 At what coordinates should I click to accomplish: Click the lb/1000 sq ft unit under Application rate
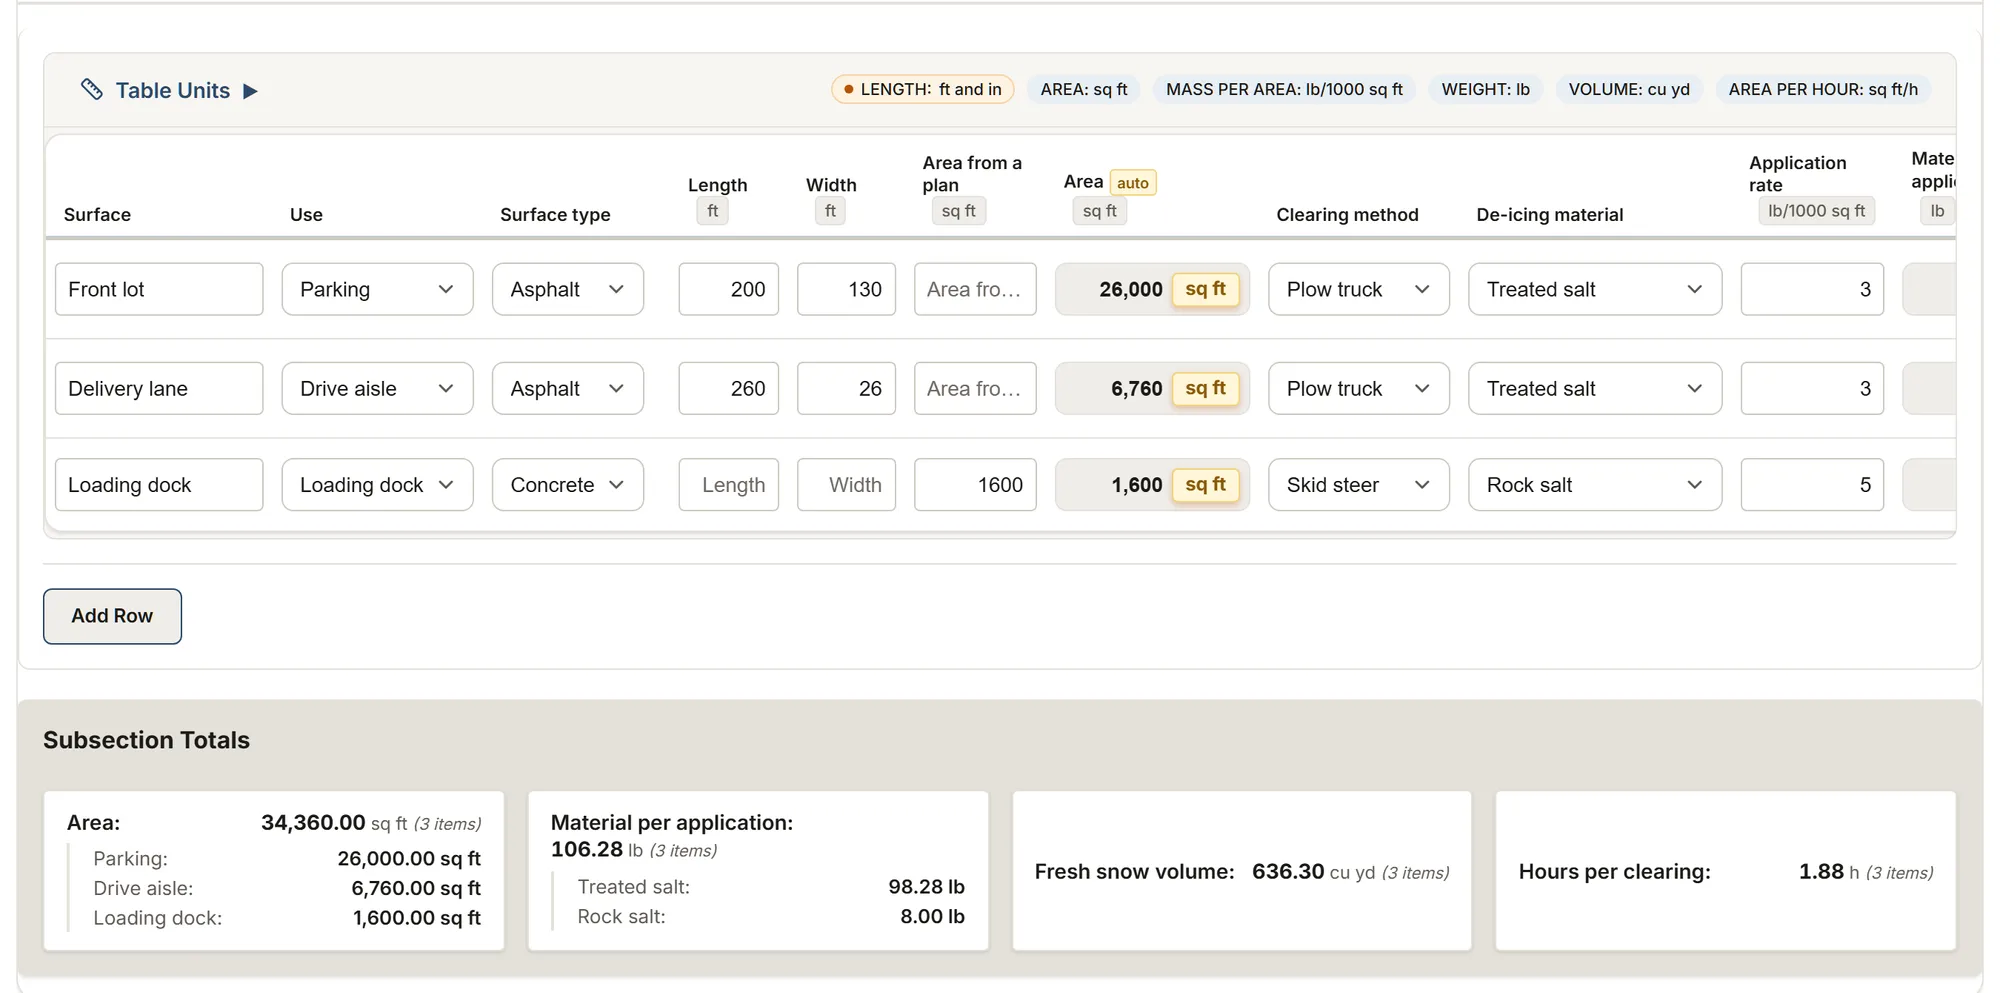(1816, 211)
